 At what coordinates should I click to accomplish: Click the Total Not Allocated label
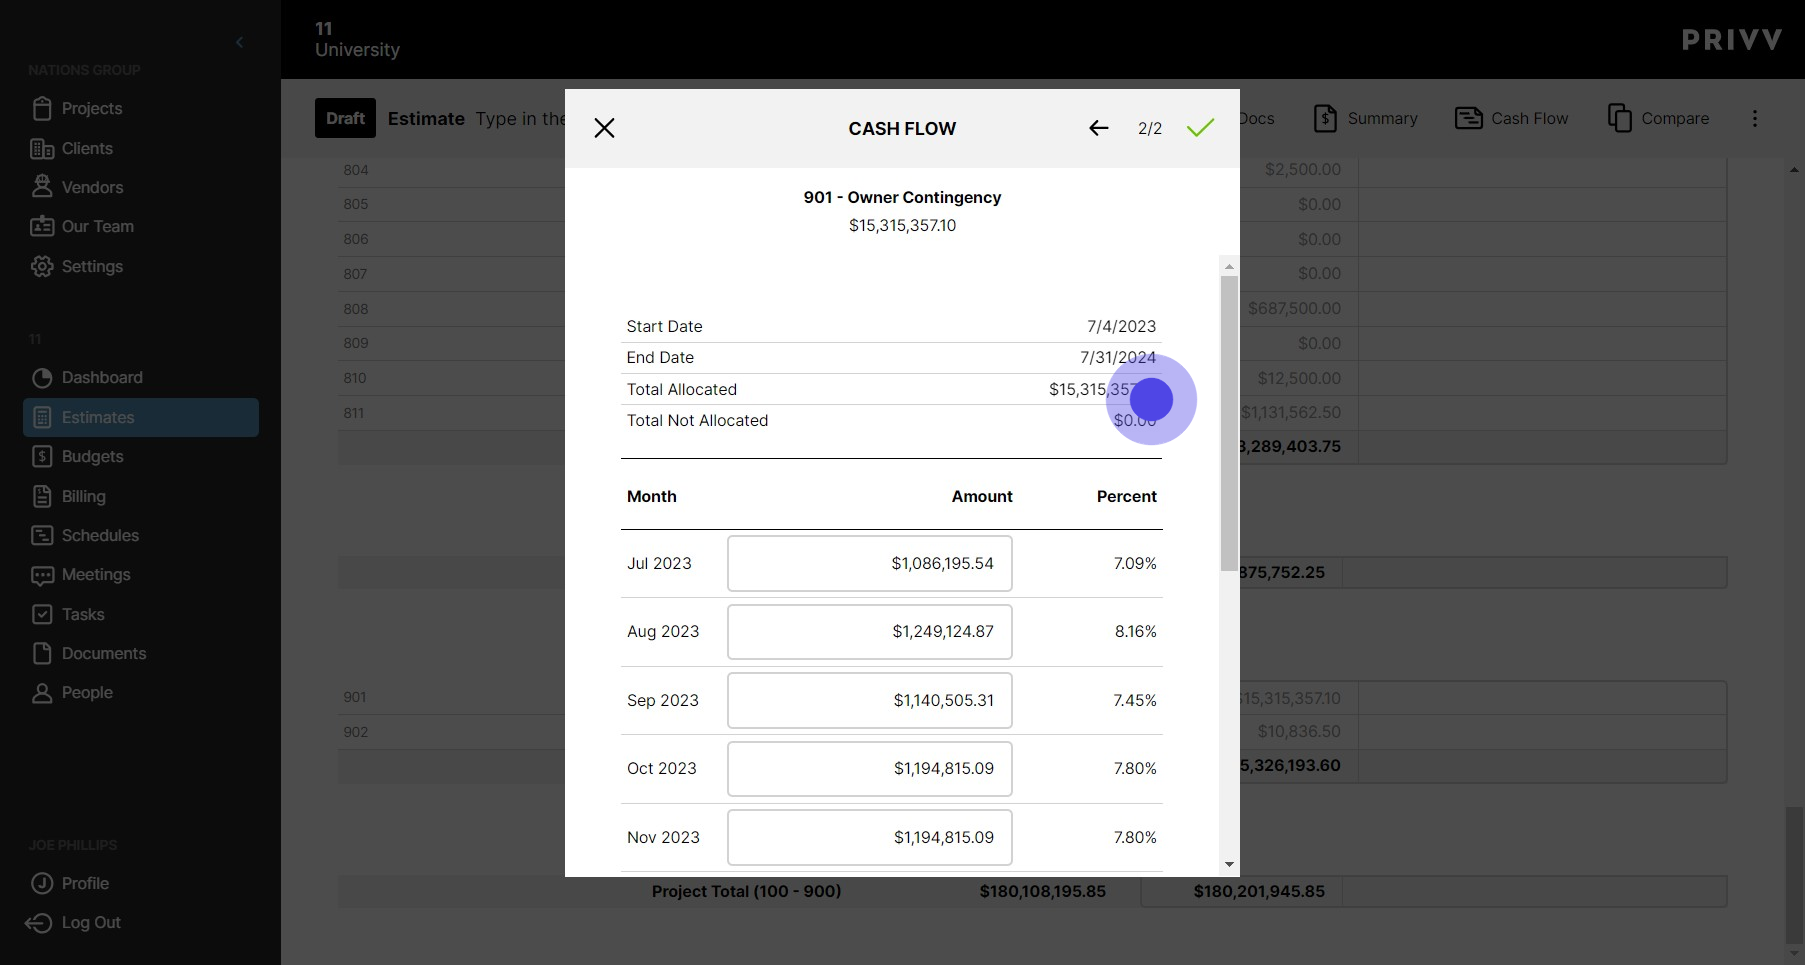coord(697,420)
